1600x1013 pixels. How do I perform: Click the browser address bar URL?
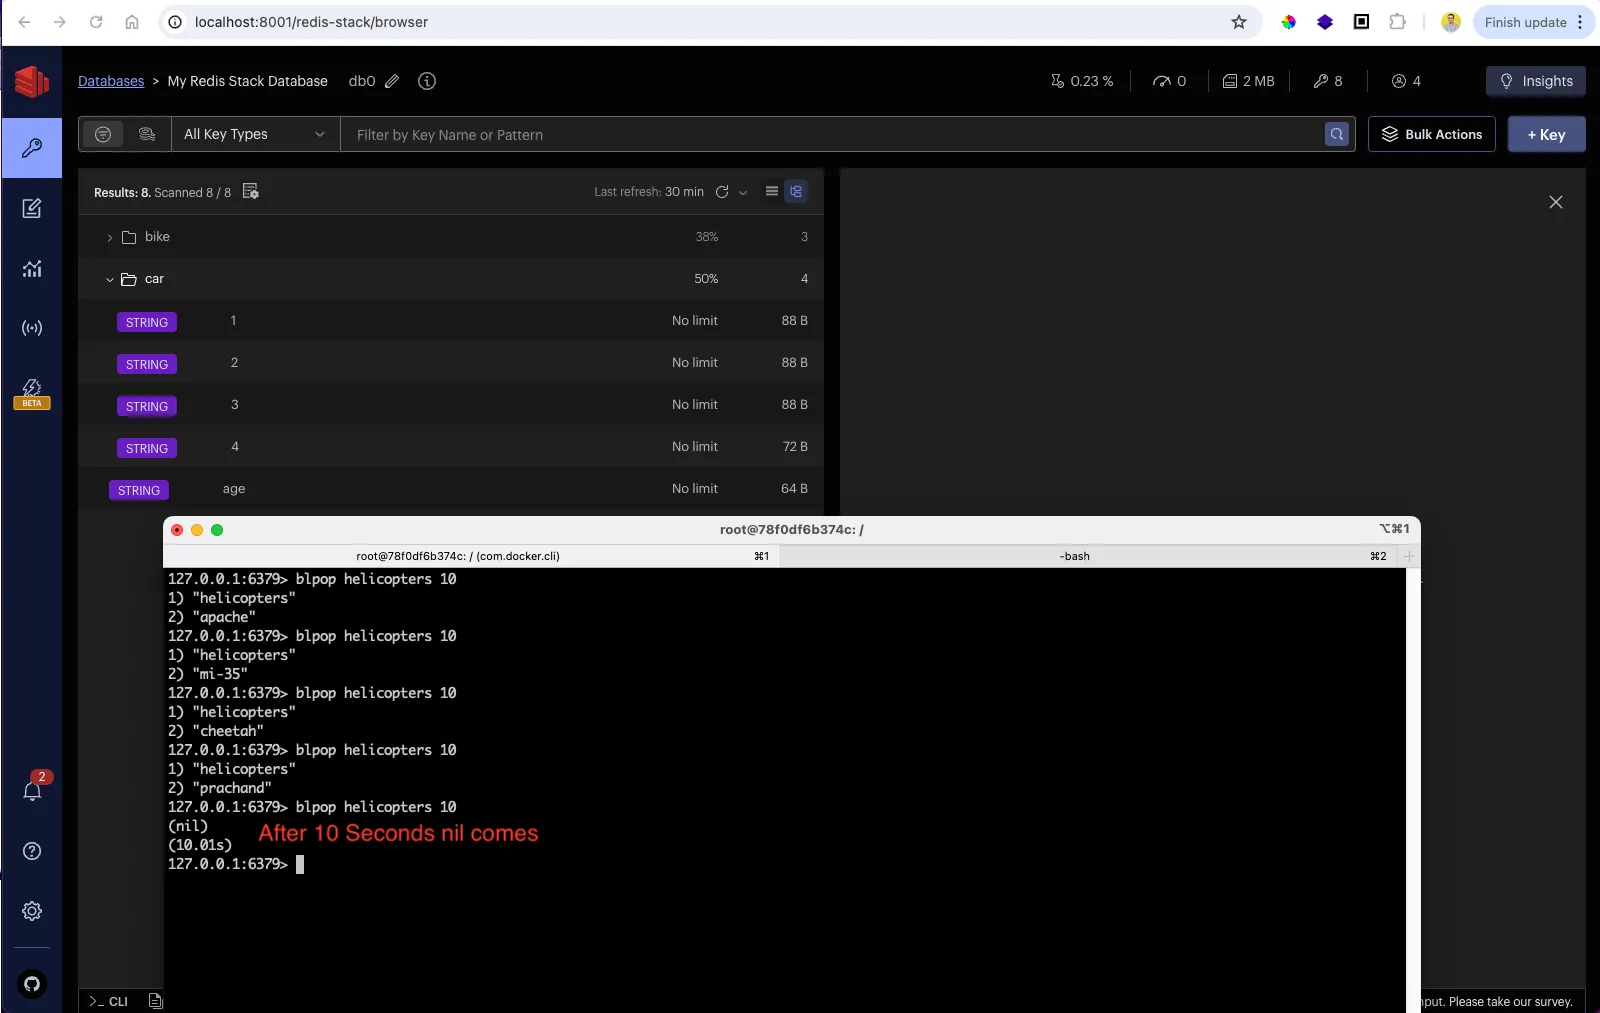pyautogui.click(x=311, y=22)
